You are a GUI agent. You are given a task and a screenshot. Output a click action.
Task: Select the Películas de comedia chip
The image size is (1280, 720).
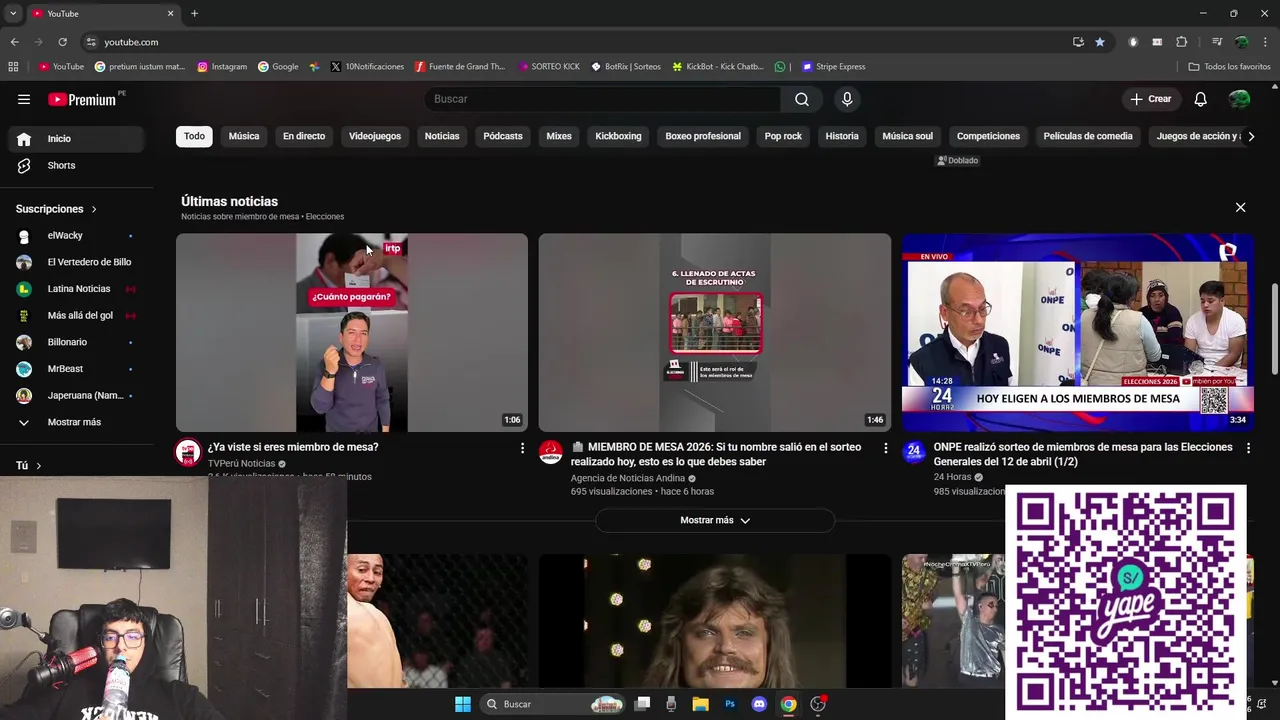1088,136
